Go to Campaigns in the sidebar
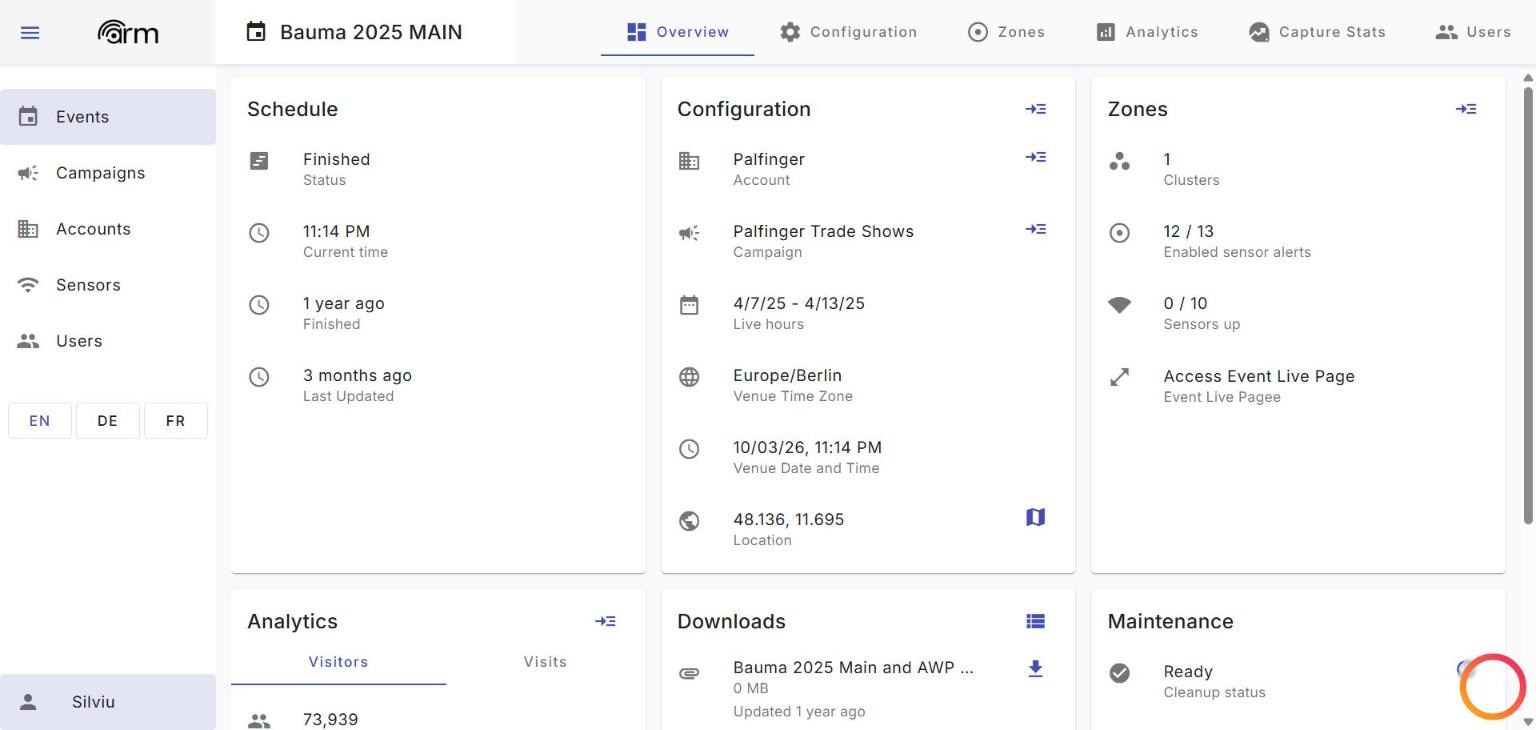This screenshot has height=730, width=1536. pyautogui.click(x=108, y=173)
